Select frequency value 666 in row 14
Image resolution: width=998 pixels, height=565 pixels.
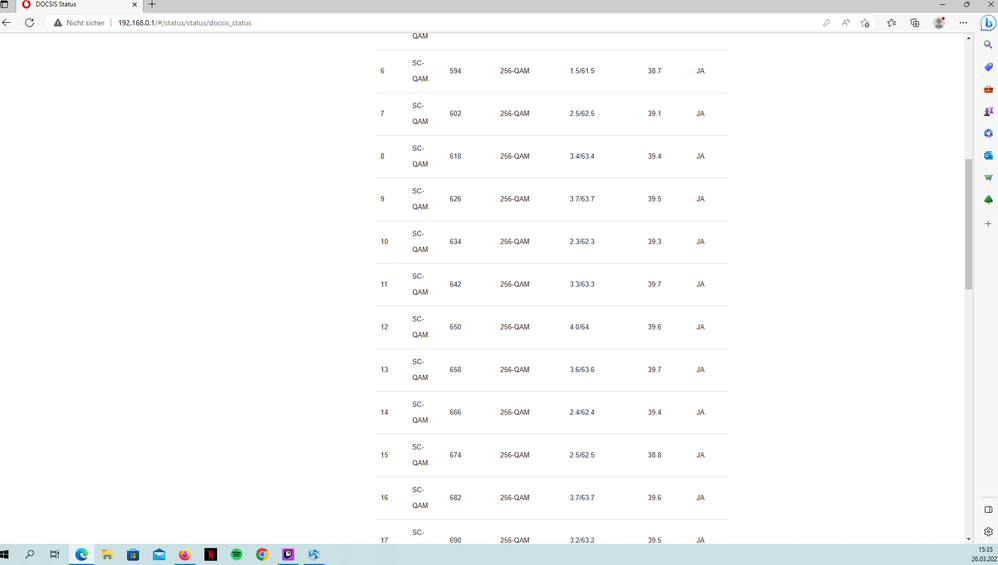tap(455, 412)
